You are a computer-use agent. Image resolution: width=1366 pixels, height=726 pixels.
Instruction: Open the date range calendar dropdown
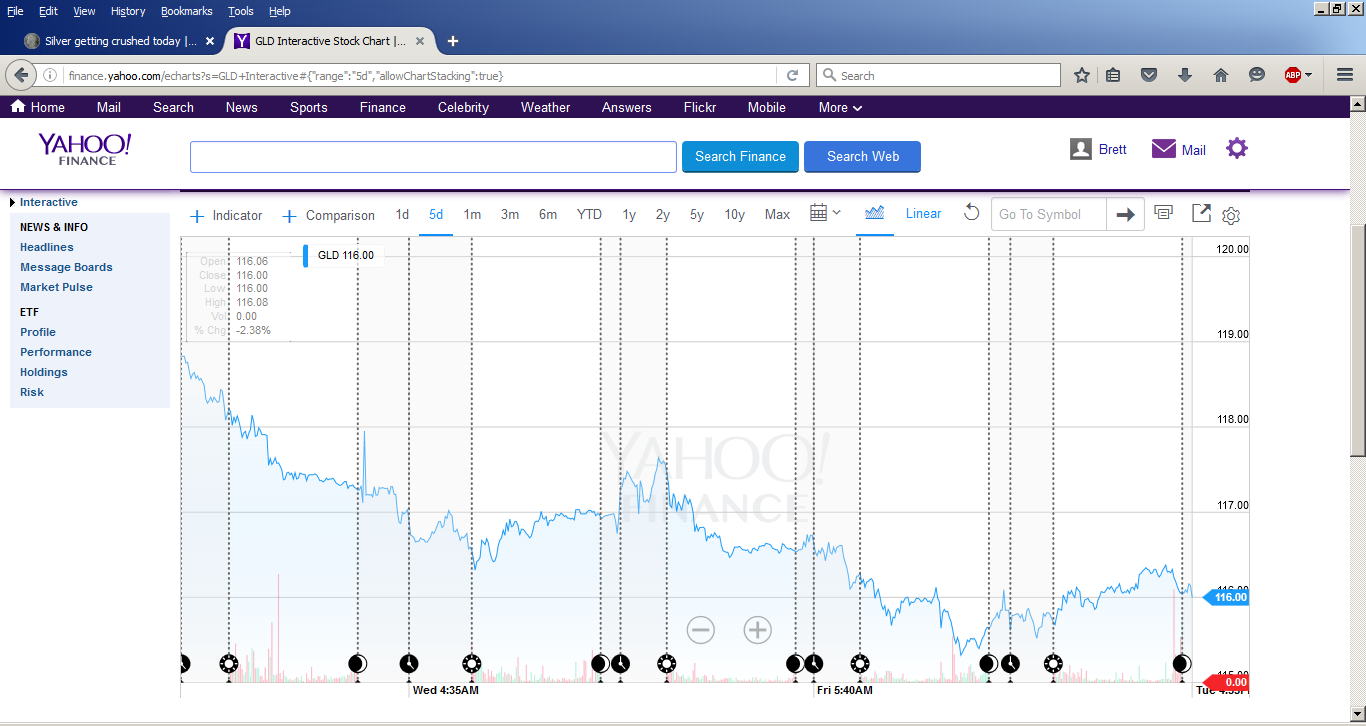tap(825, 213)
